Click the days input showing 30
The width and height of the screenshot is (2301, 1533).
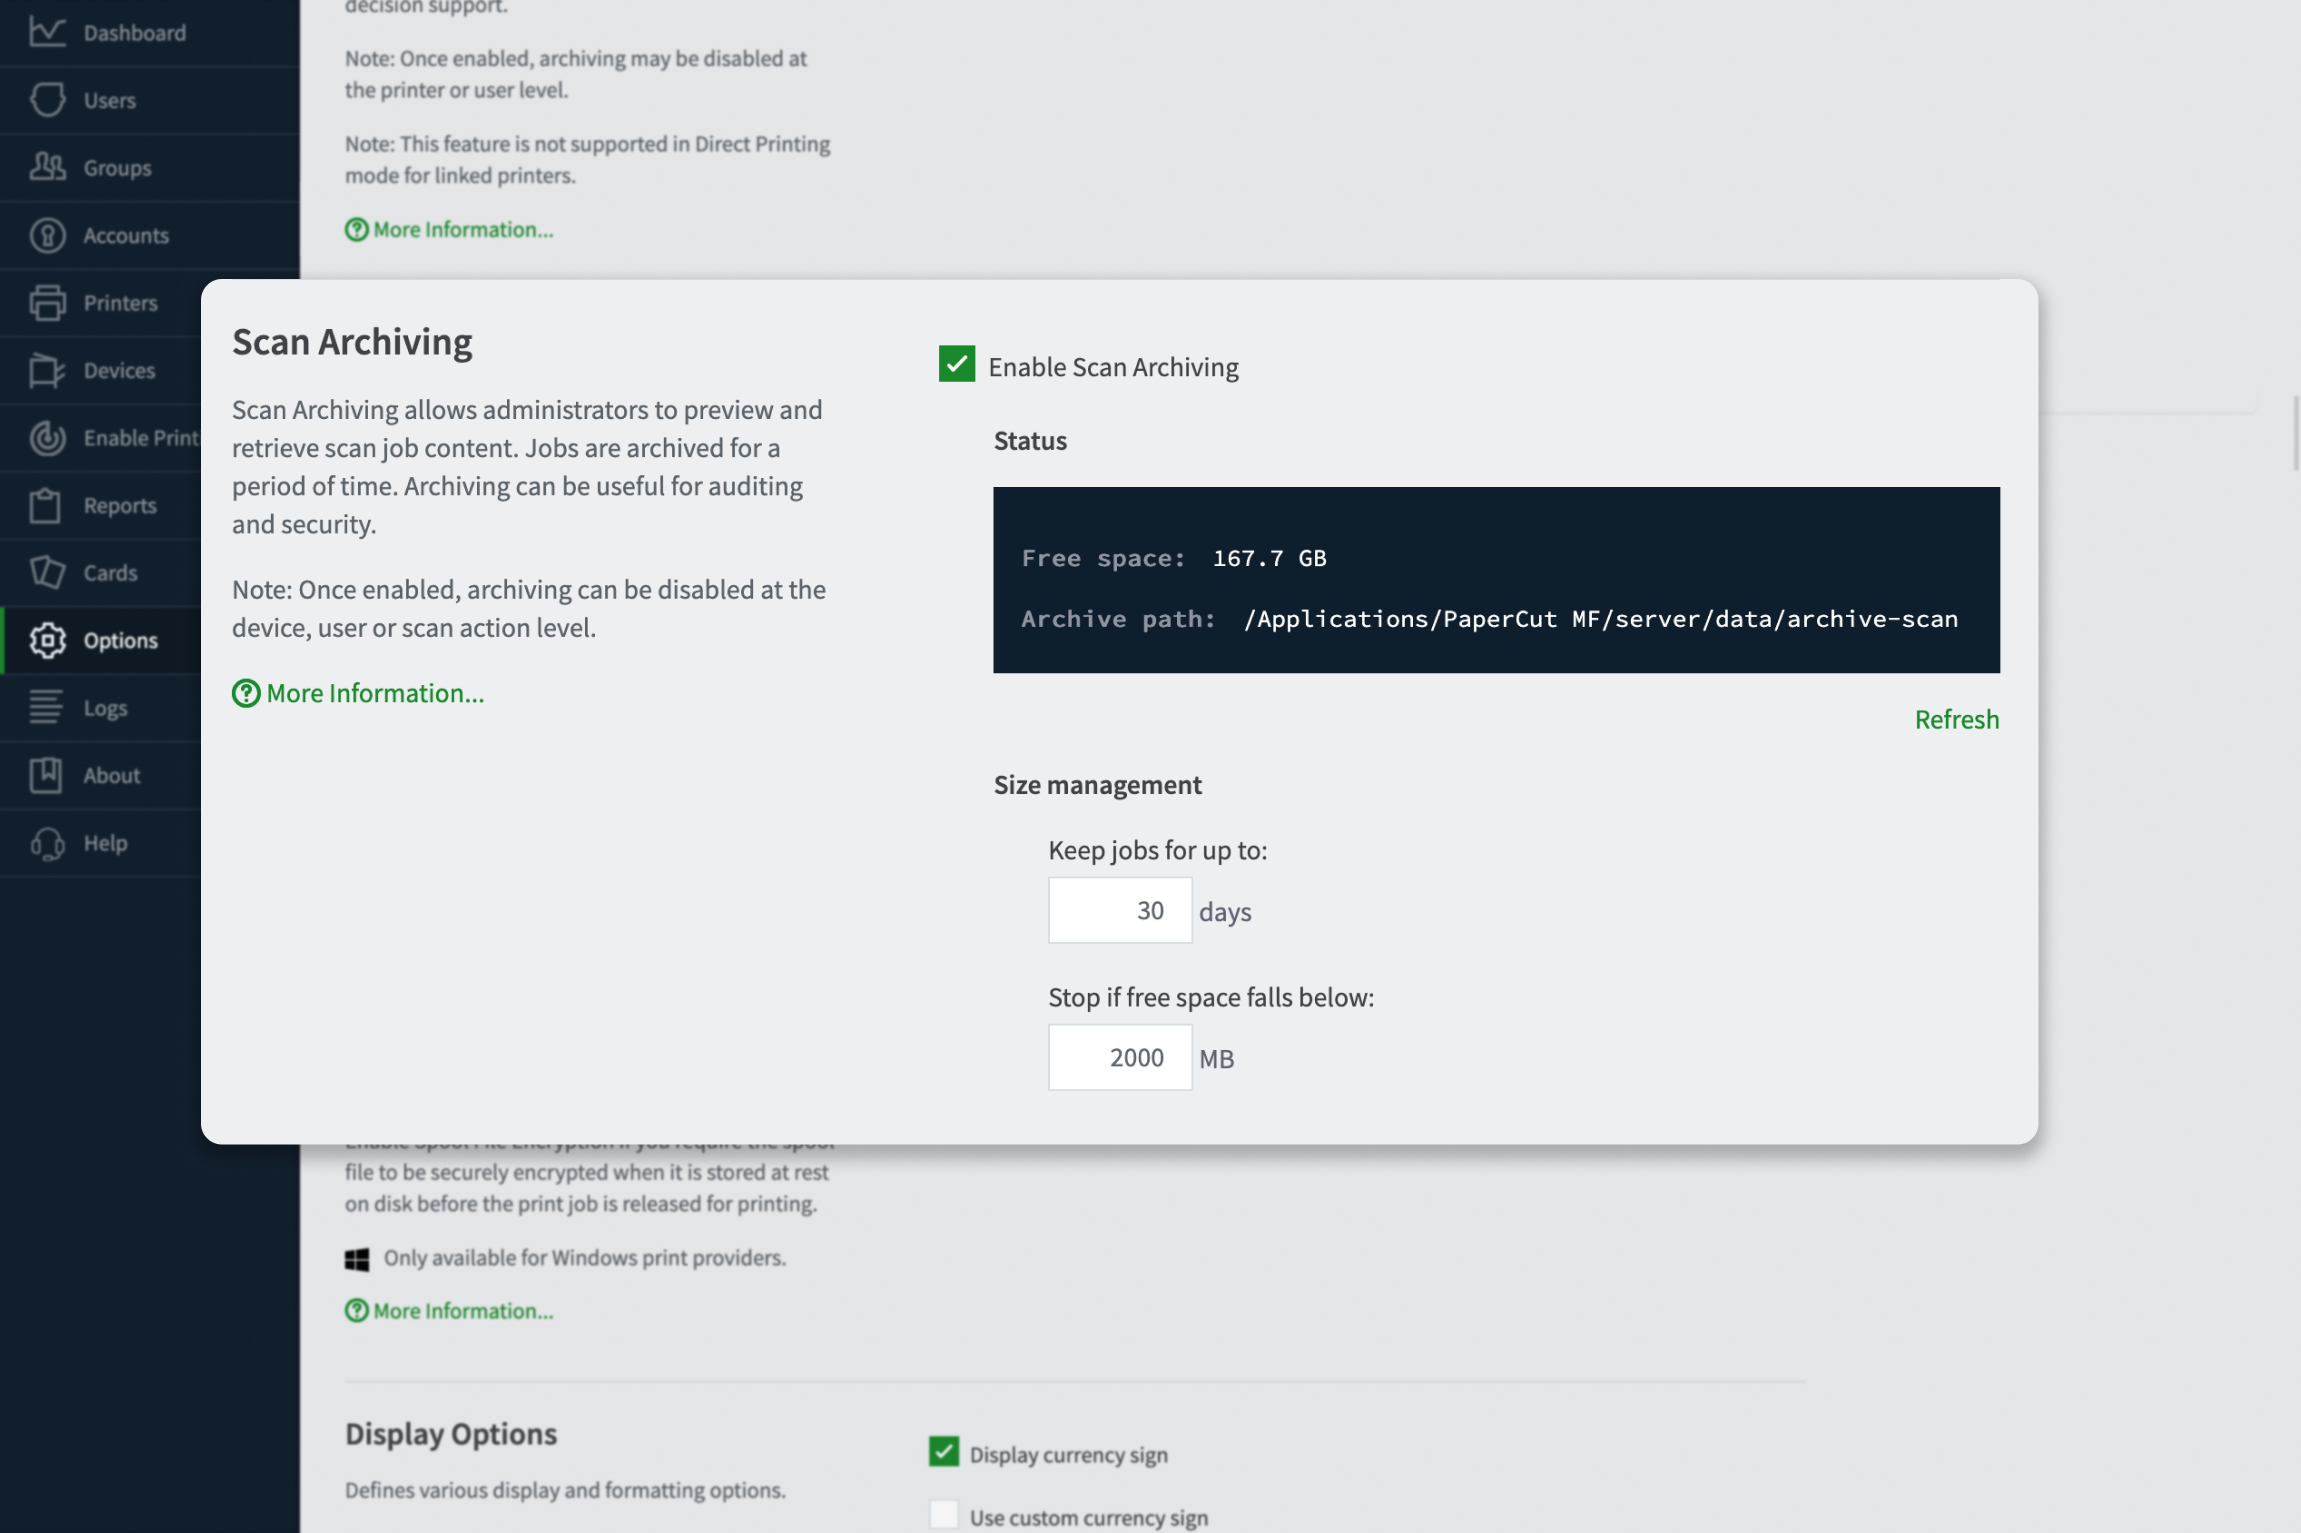tap(1119, 909)
